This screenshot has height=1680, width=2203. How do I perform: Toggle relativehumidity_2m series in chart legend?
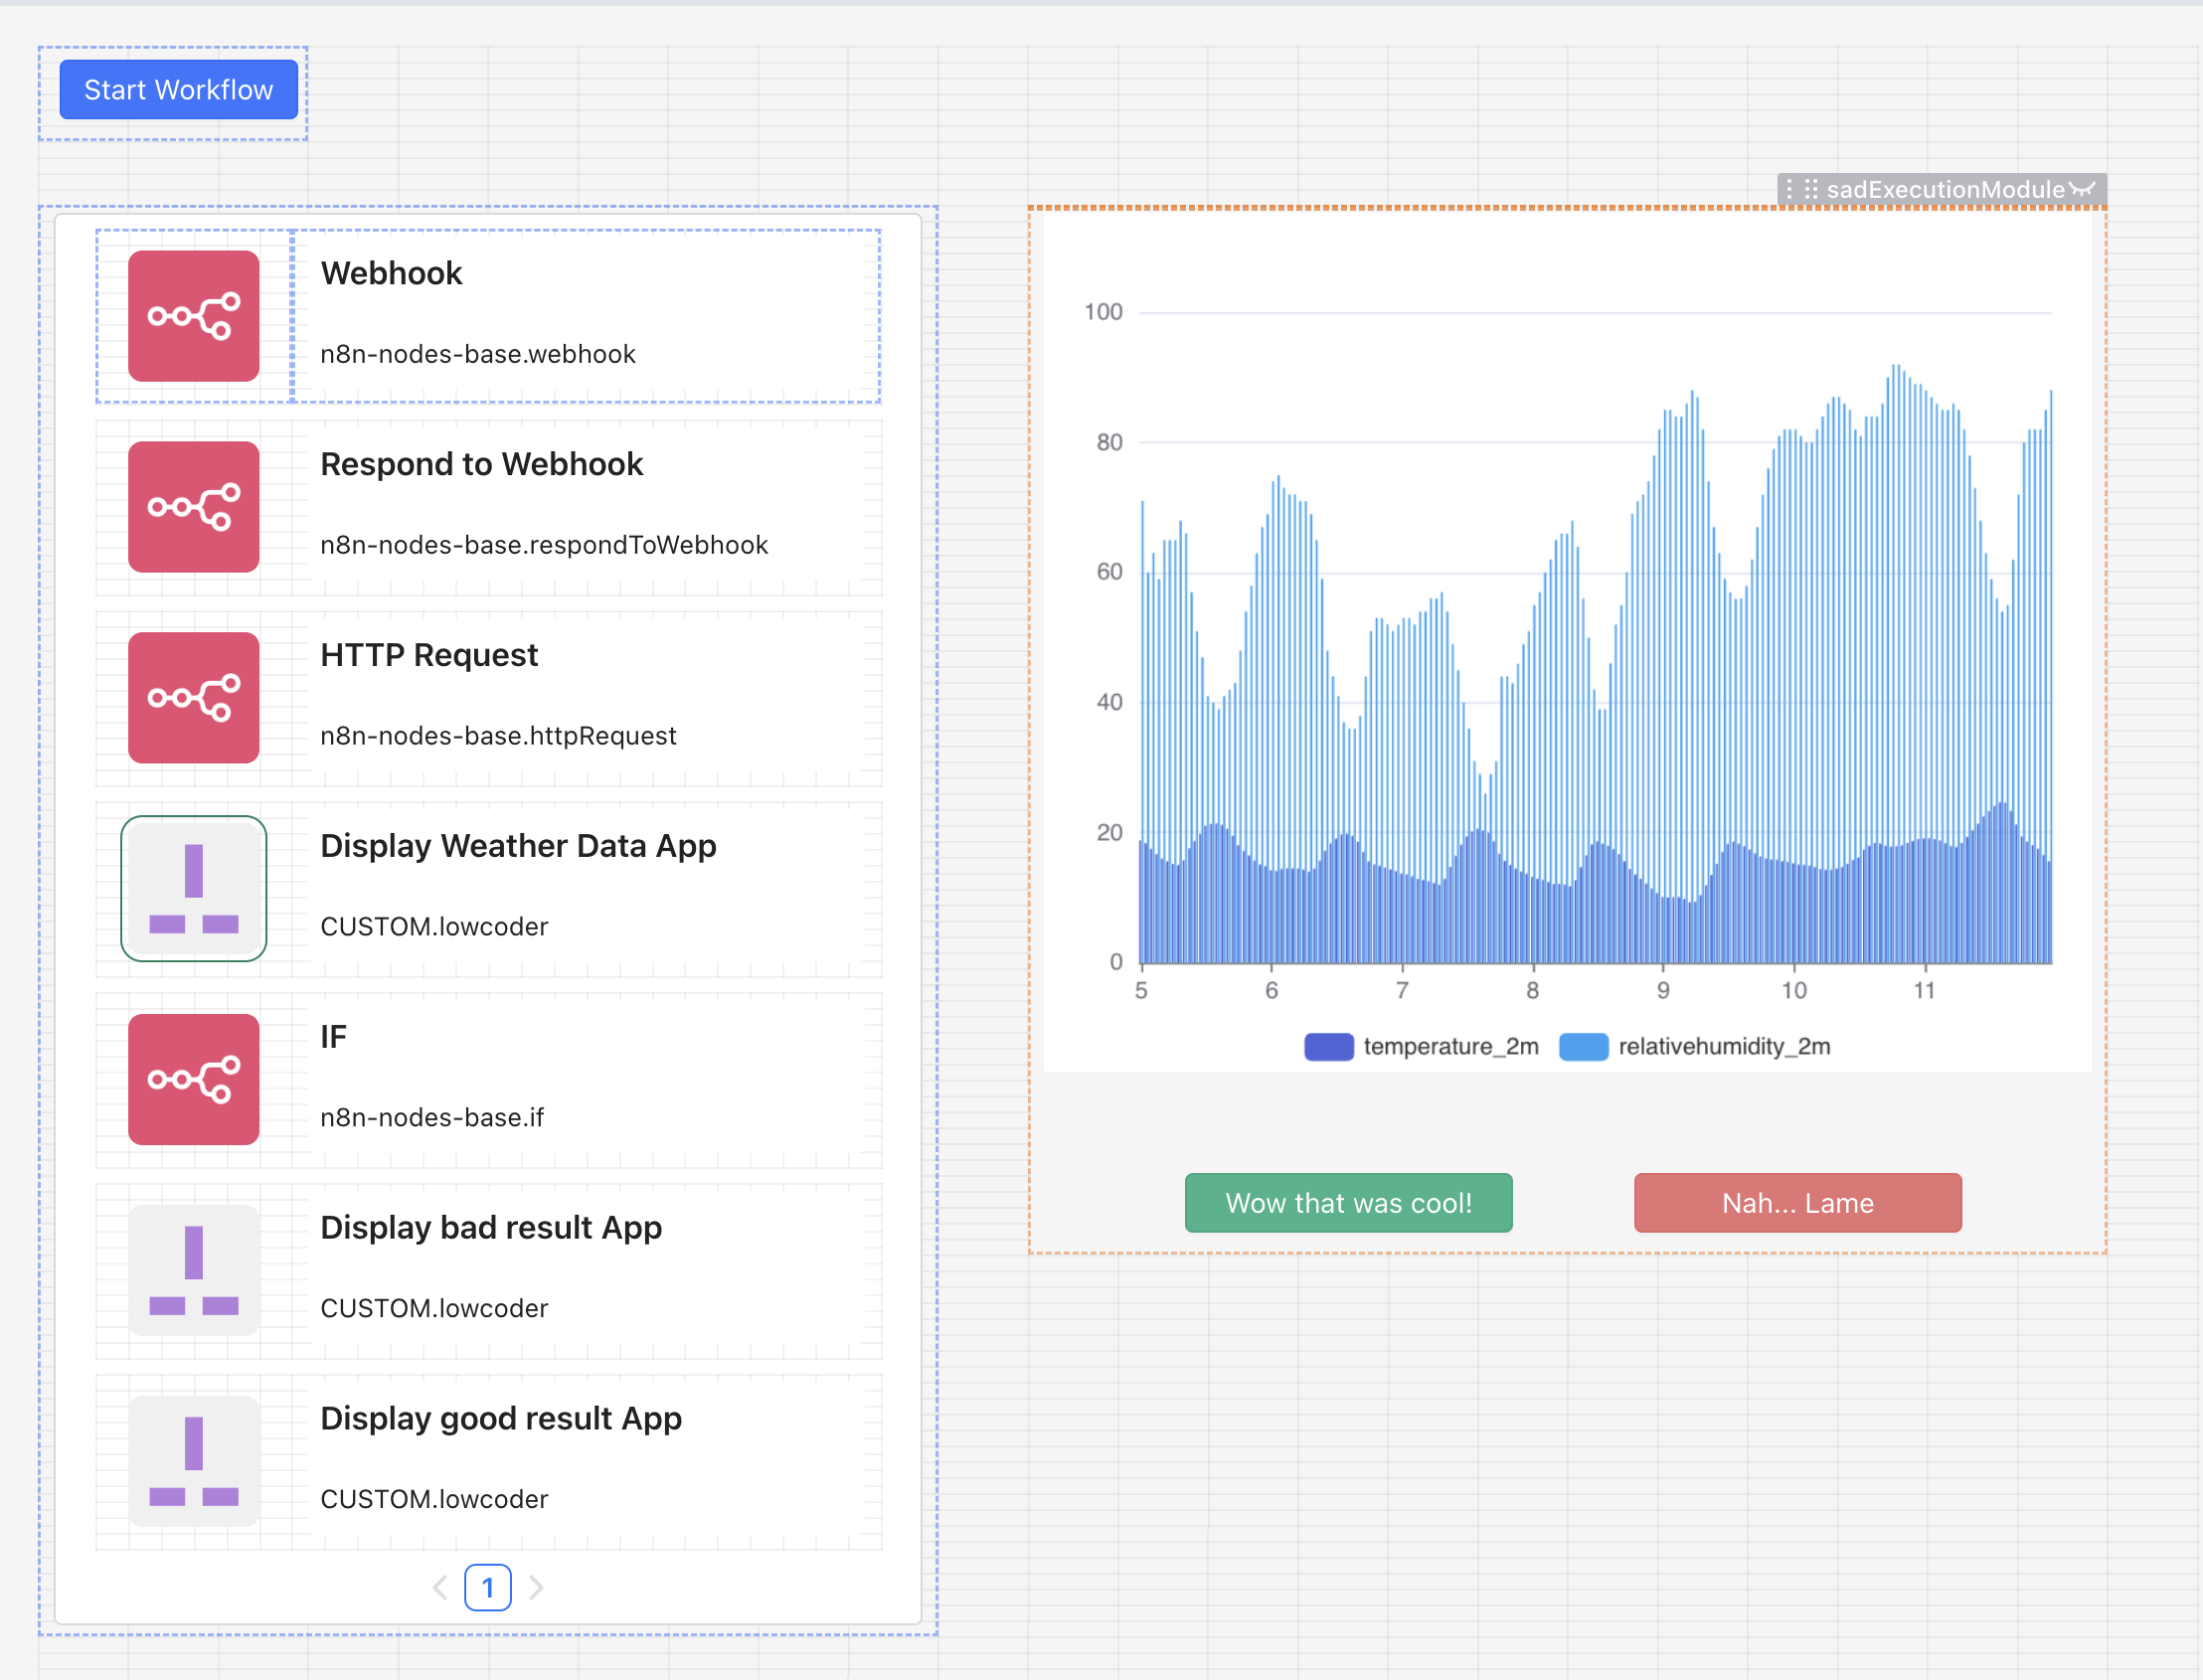coord(1723,1046)
